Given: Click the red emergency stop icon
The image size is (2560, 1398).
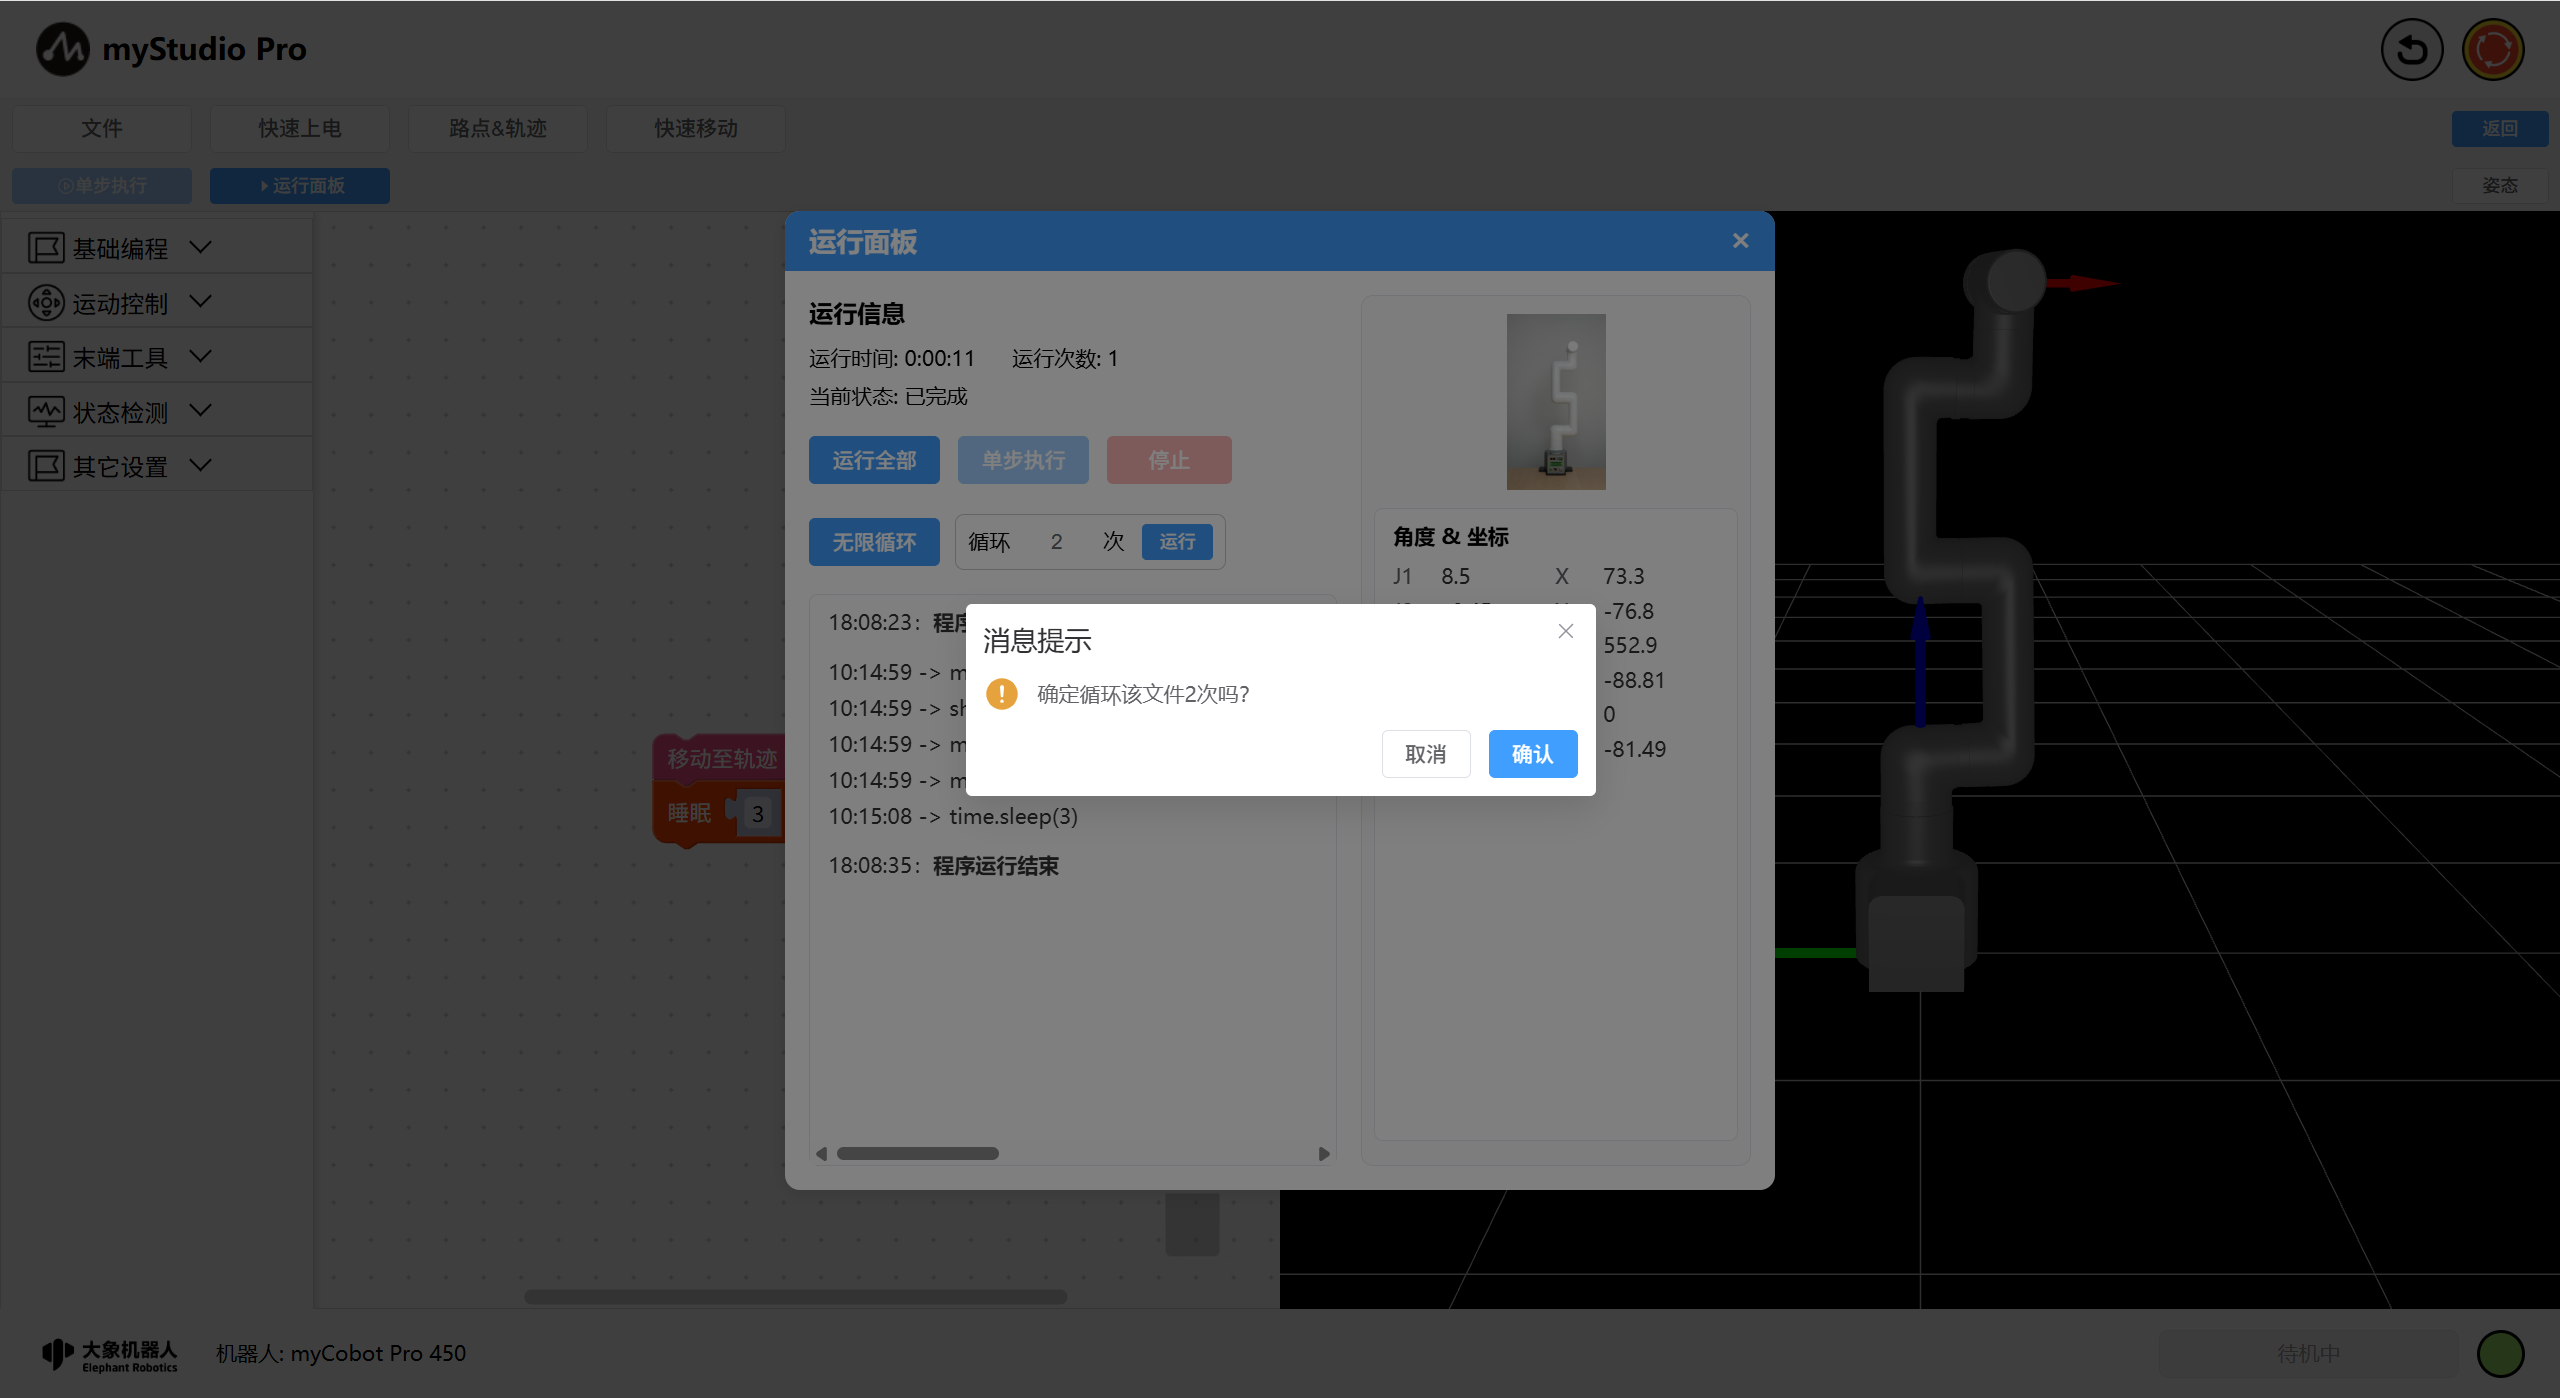Looking at the screenshot, I should (2492, 50).
